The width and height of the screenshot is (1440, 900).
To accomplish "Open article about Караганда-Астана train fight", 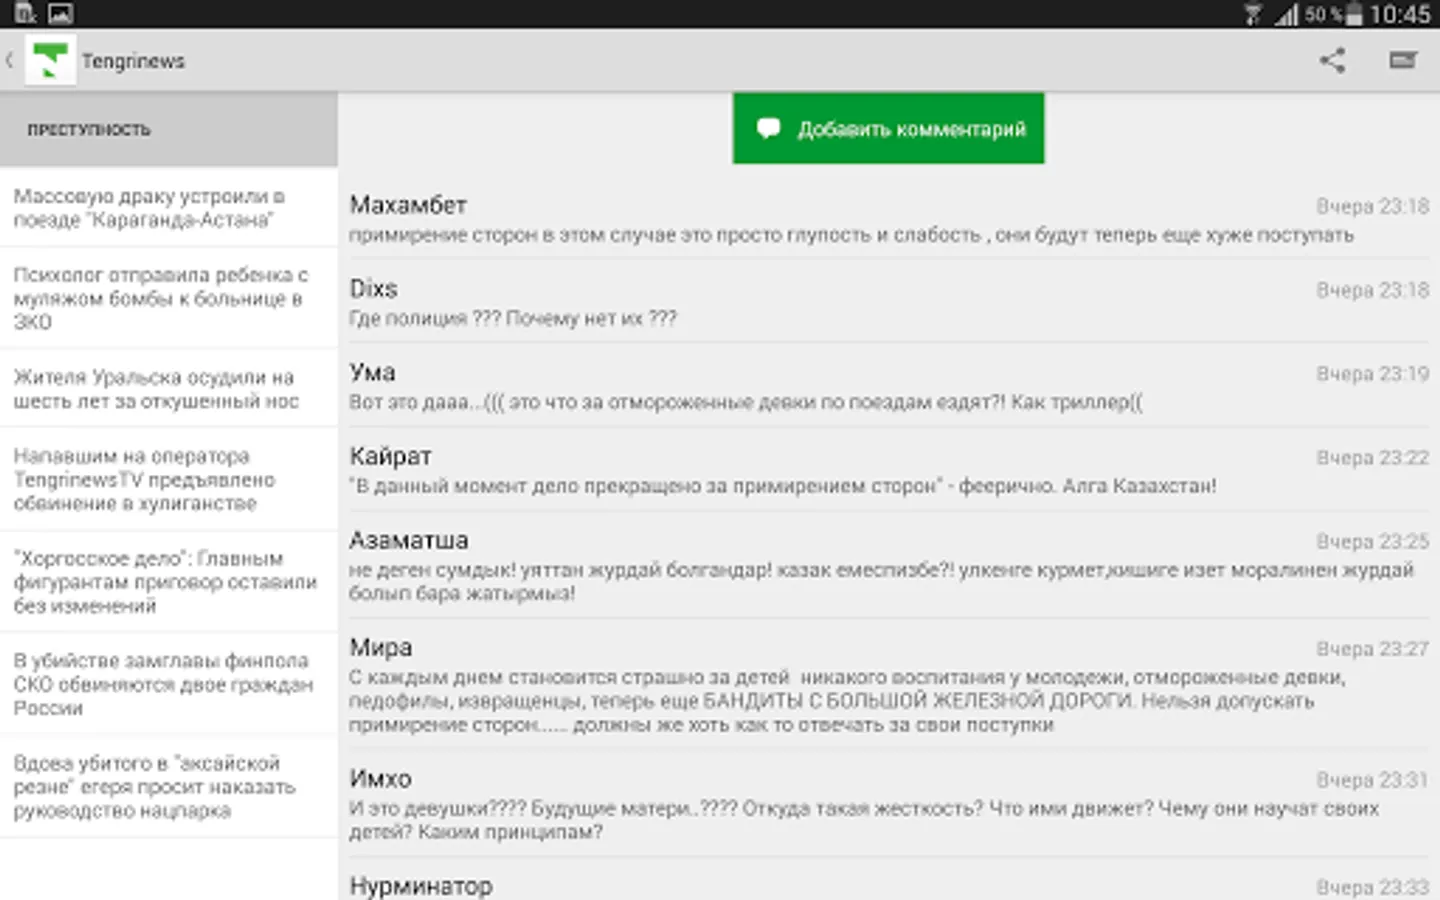I will coord(169,207).
